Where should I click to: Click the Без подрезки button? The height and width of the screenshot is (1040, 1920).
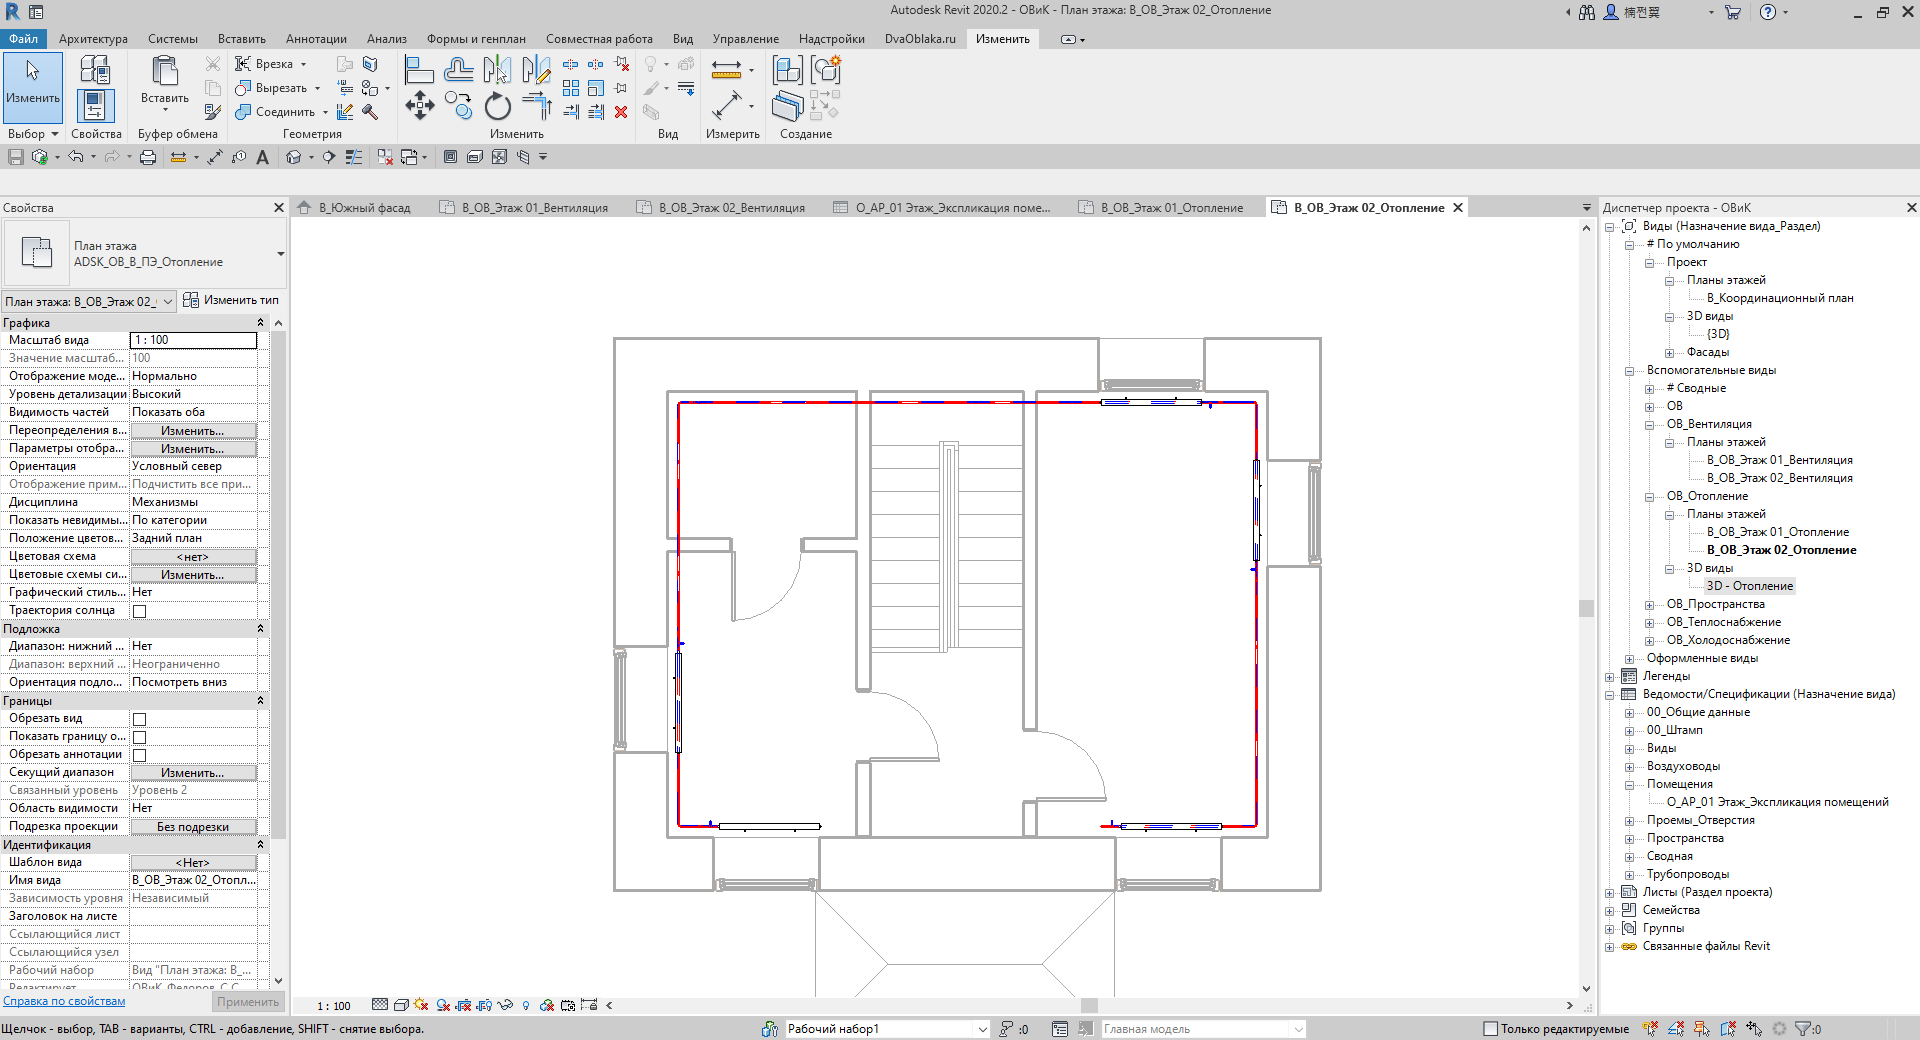[193, 827]
